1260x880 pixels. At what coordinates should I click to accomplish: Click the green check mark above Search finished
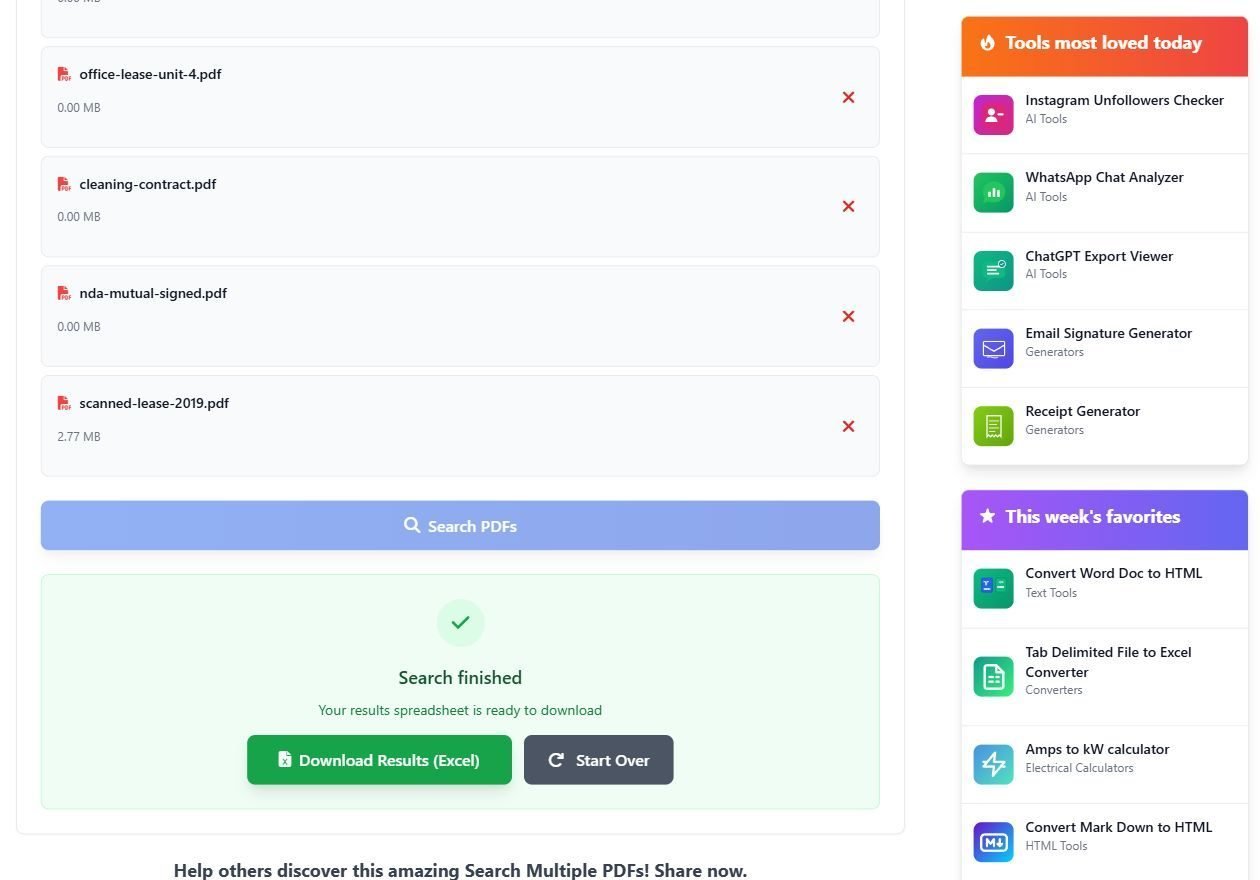tap(460, 623)
